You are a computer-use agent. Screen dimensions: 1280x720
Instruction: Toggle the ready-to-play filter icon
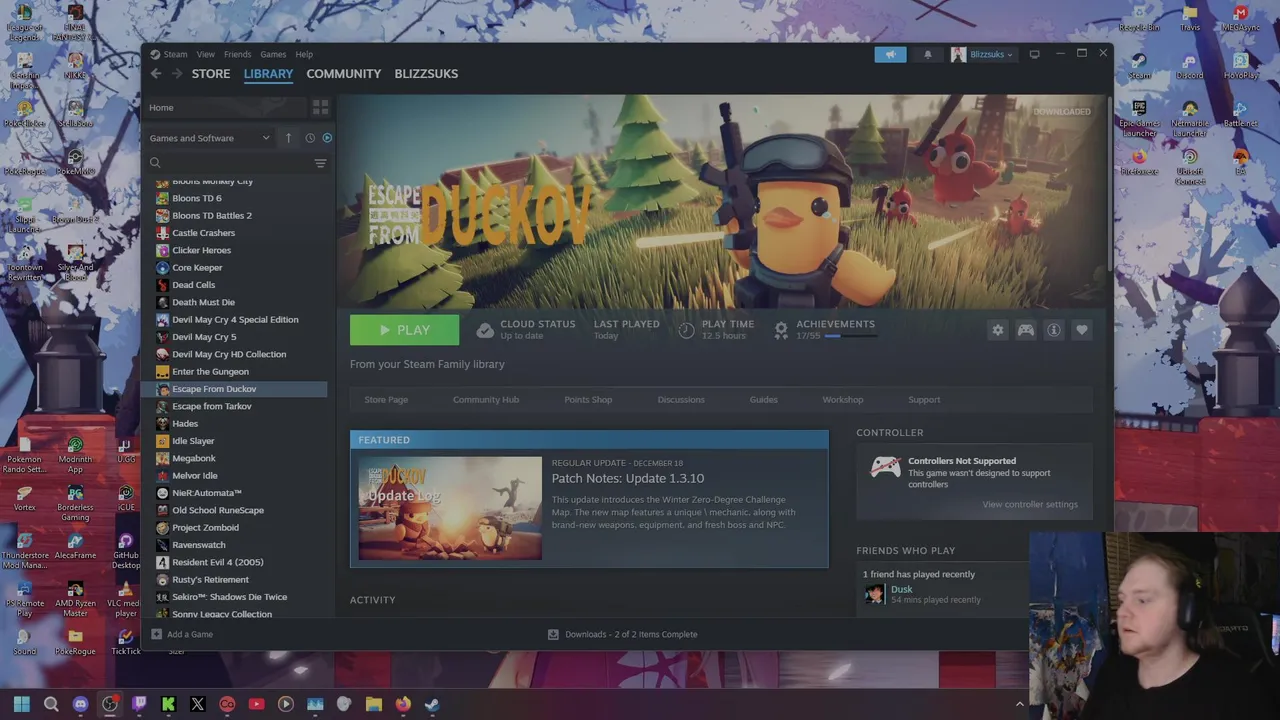pyautogui.click(x=327, y=138)
